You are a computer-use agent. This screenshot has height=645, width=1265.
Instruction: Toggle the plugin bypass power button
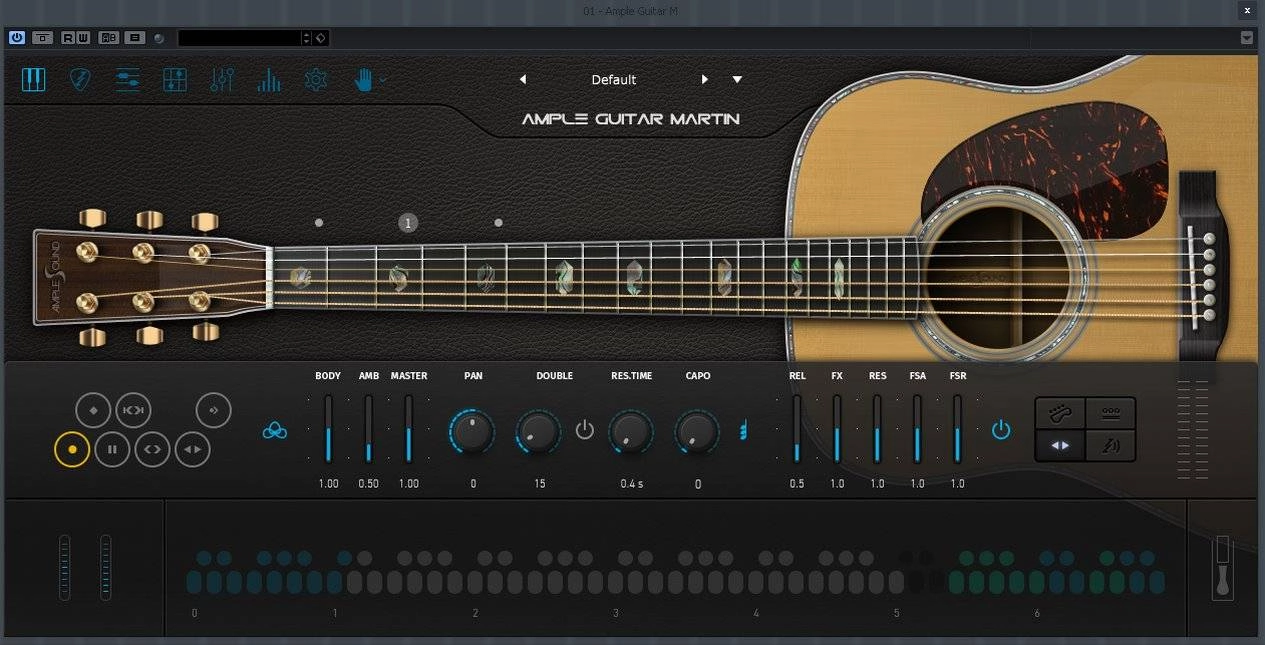pos(17,38)
